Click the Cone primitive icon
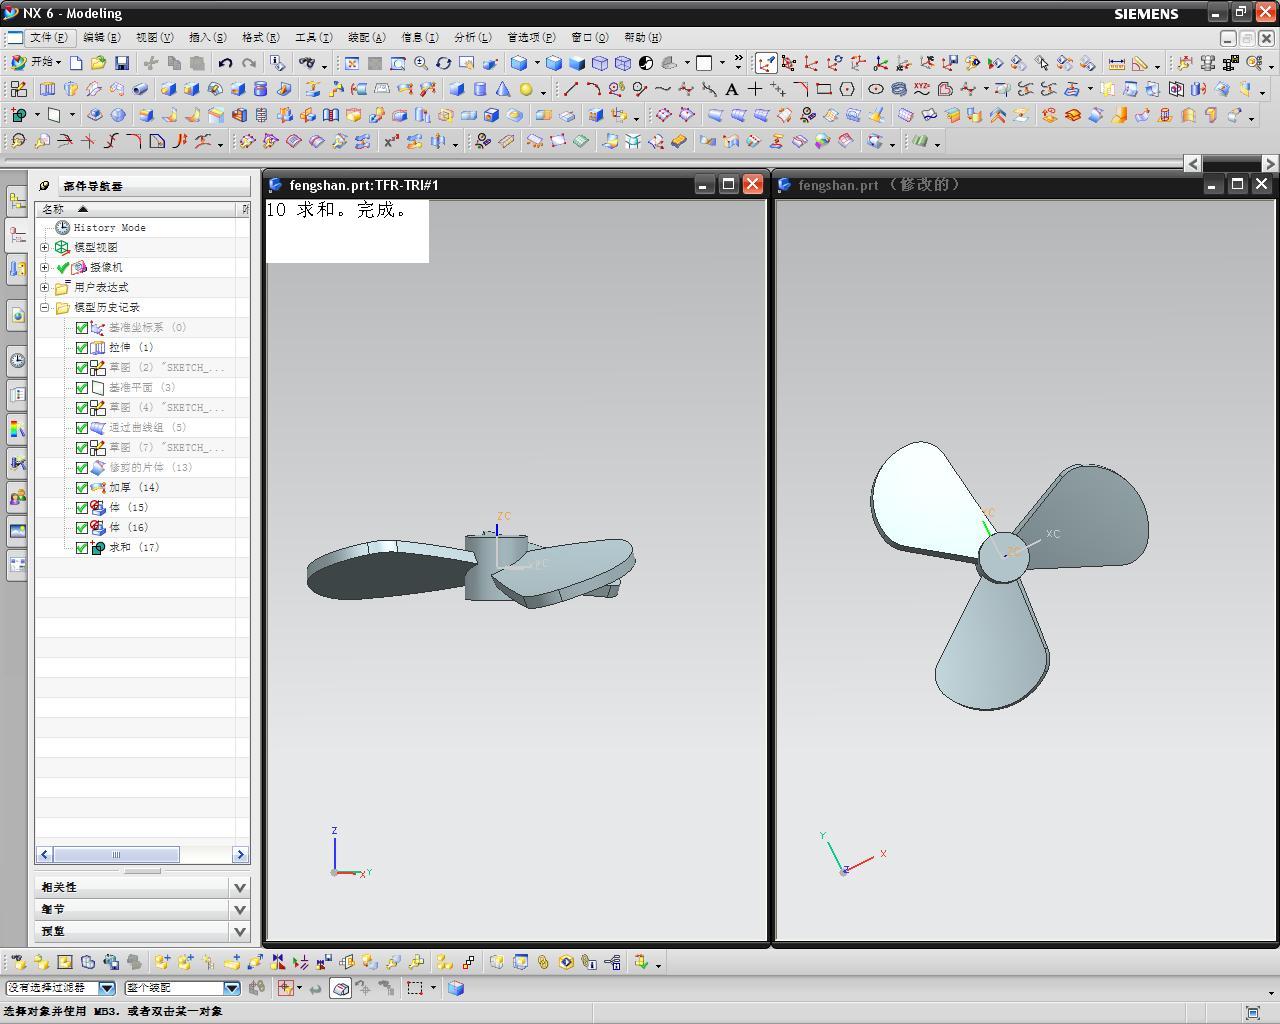Viewport: 1280px width, 1024px height. pos(503,89)
